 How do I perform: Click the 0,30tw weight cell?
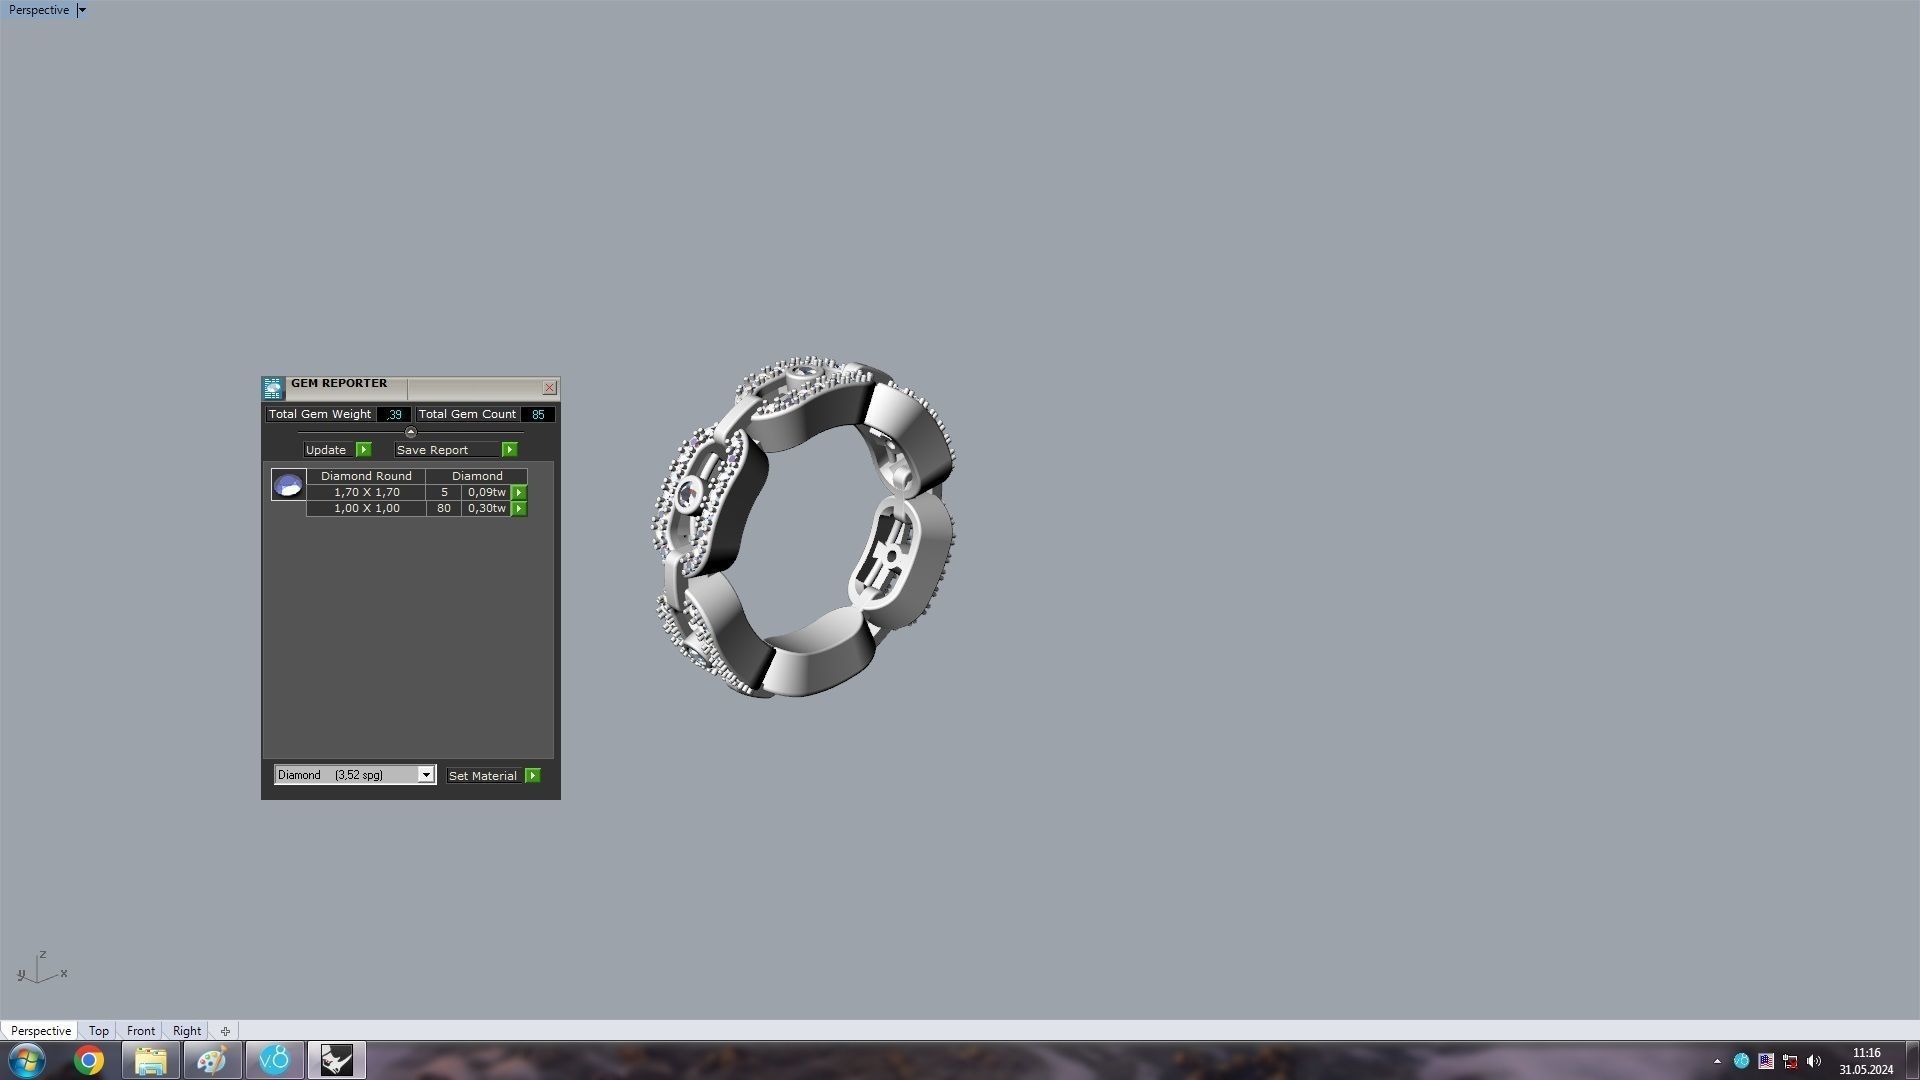pyautogui.click(x=487, y=508)
